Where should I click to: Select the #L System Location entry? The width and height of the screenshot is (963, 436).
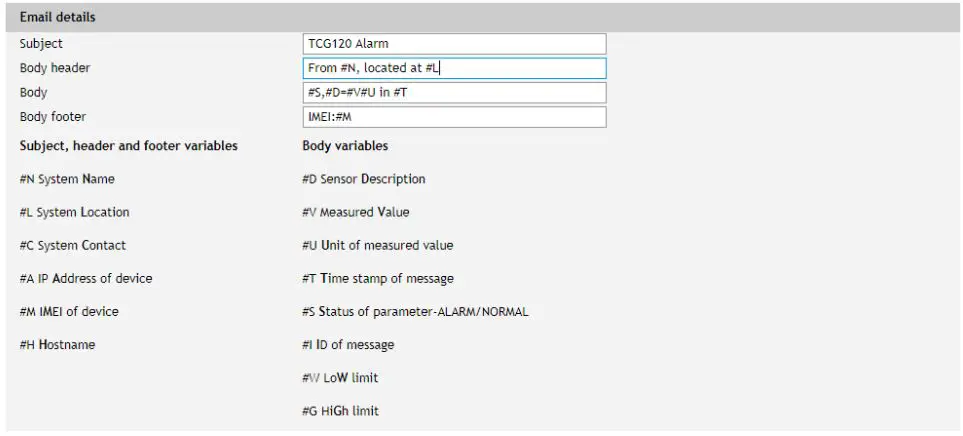pos(74,212)
